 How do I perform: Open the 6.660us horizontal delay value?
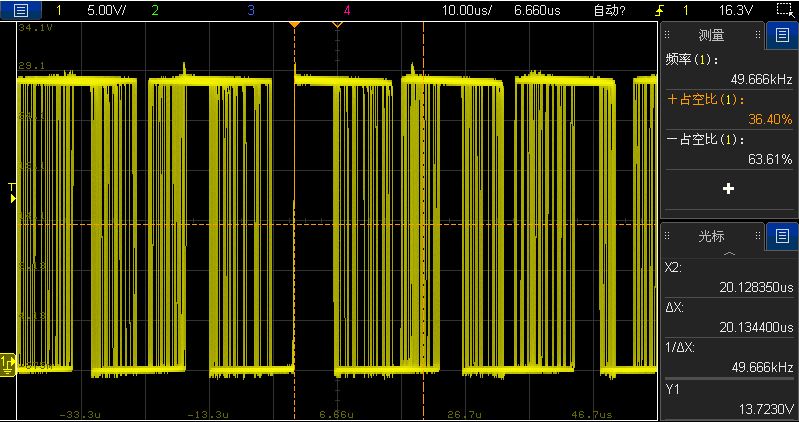coord(537,10)
